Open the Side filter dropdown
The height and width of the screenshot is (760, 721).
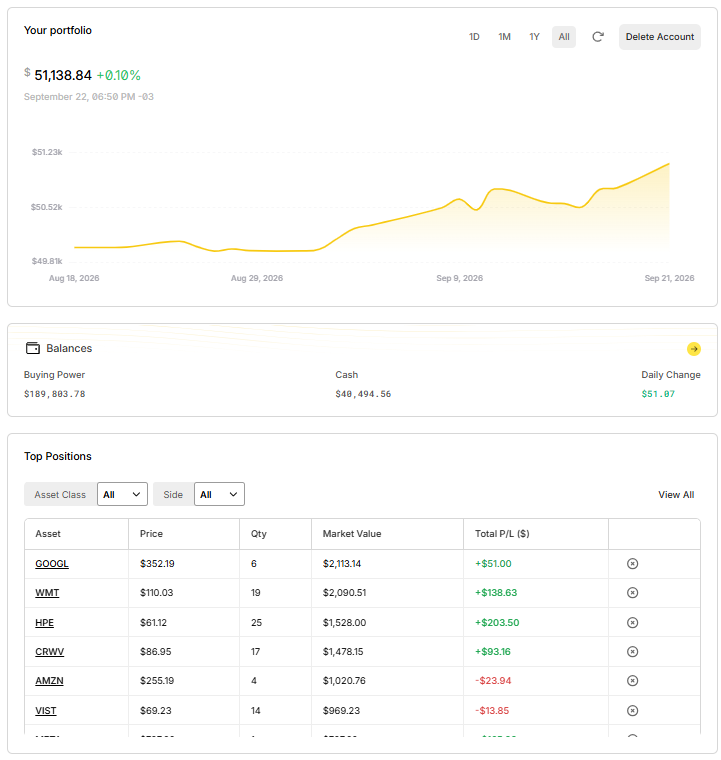219,494
